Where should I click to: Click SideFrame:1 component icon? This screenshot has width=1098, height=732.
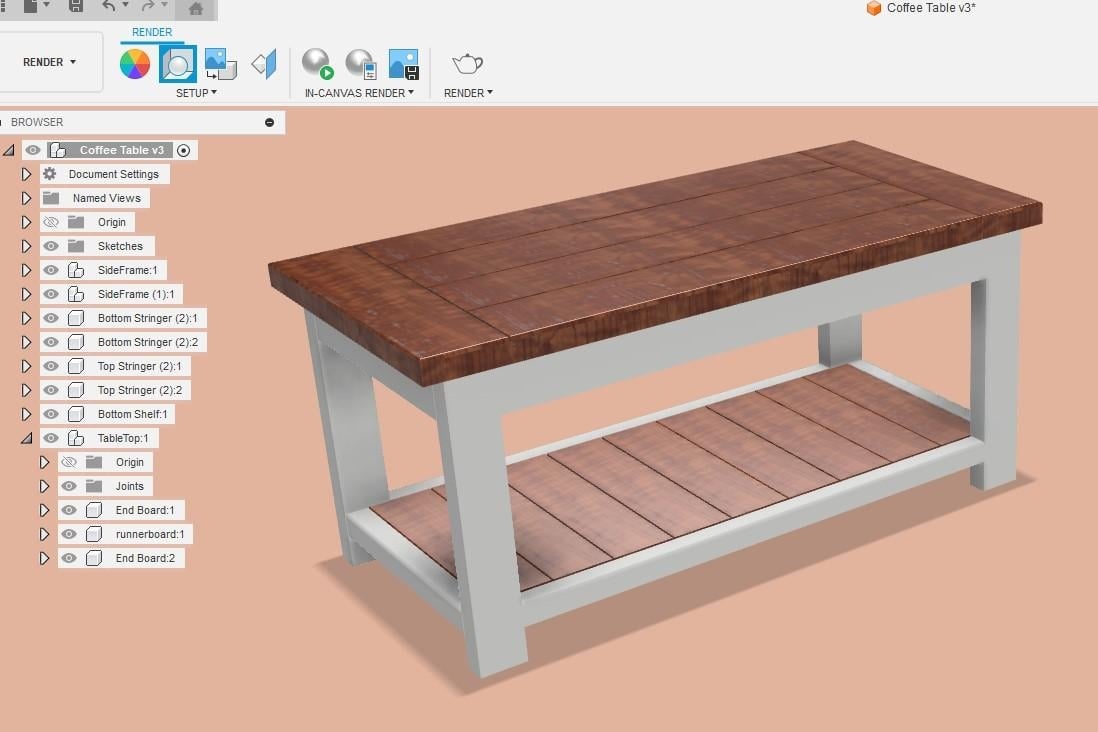76,270
